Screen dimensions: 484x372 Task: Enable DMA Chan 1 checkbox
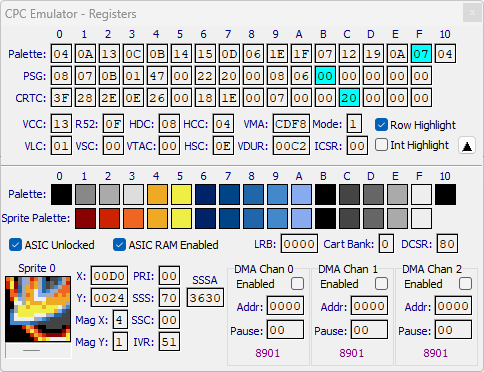[381, 284]
